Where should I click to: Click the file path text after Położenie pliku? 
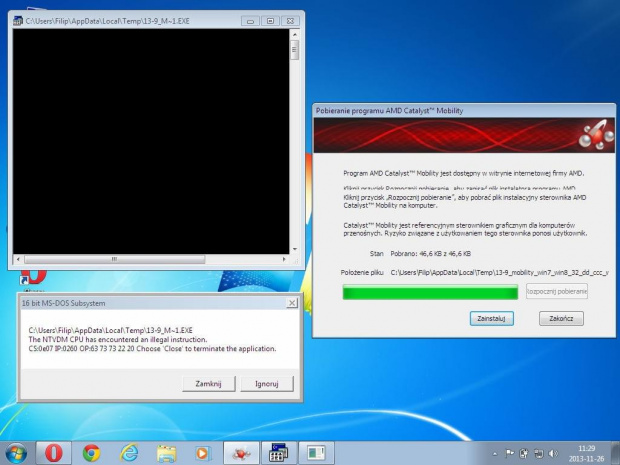[500, 272]
